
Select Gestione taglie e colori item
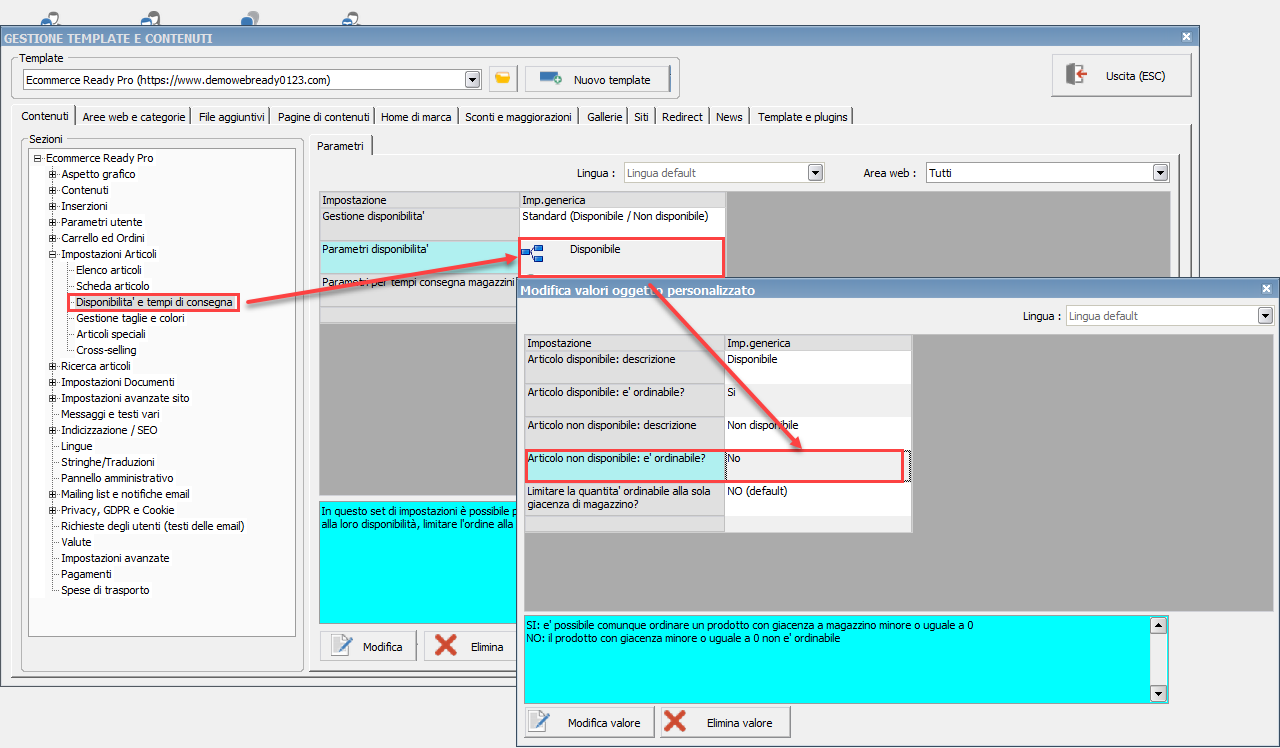pyautogui.click(x=130, y=318)
